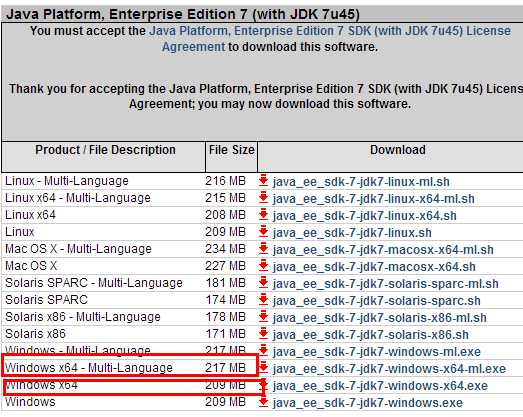This screenshot has width=523, height=417.
Task: Download java_ee_sdk-7-jdk7-windows-ml.exe
Action: click(377, 352)
